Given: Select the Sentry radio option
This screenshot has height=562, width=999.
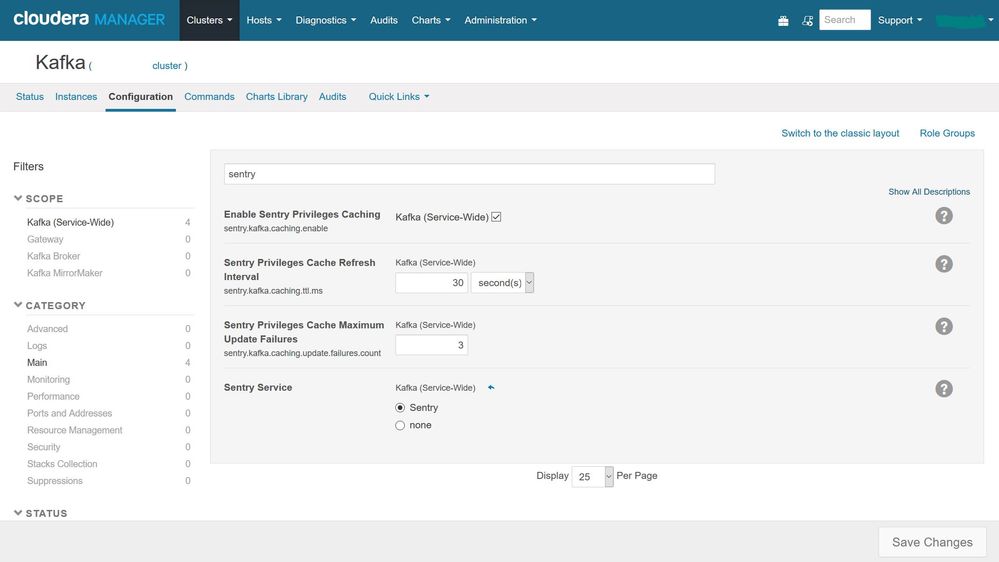Looking at the screenshot, I should (400, 408).
